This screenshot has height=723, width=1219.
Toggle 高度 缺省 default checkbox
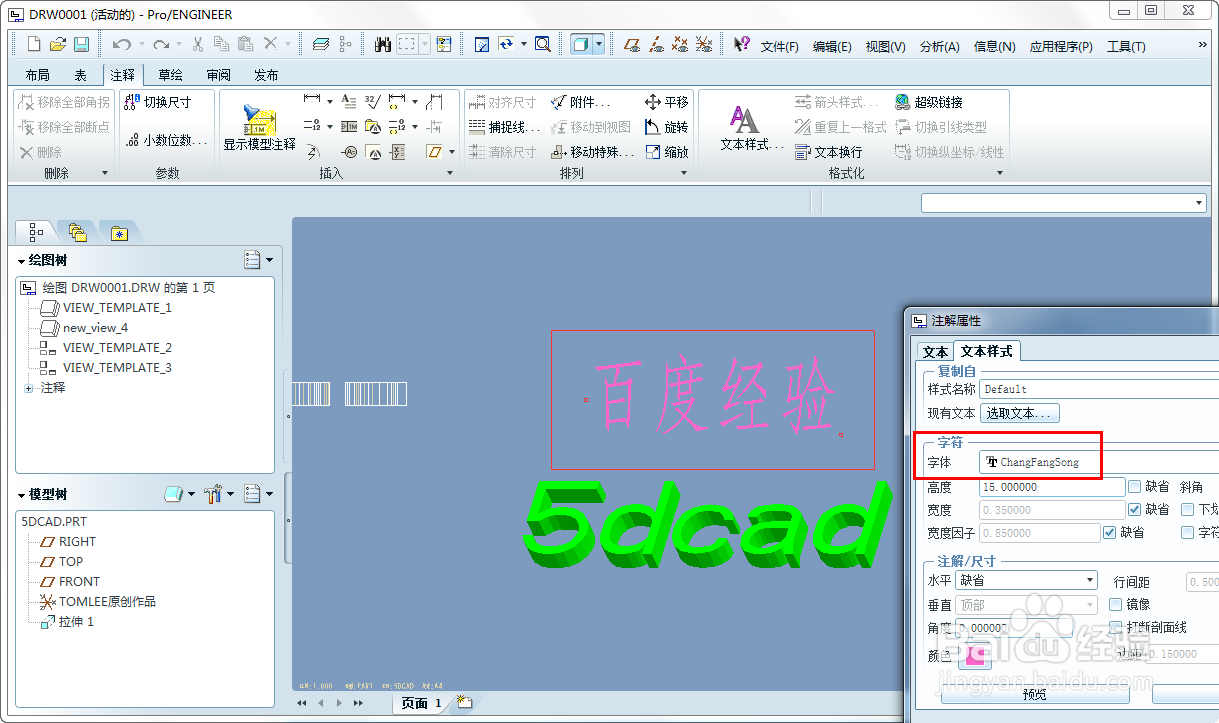coord(1134,487)
